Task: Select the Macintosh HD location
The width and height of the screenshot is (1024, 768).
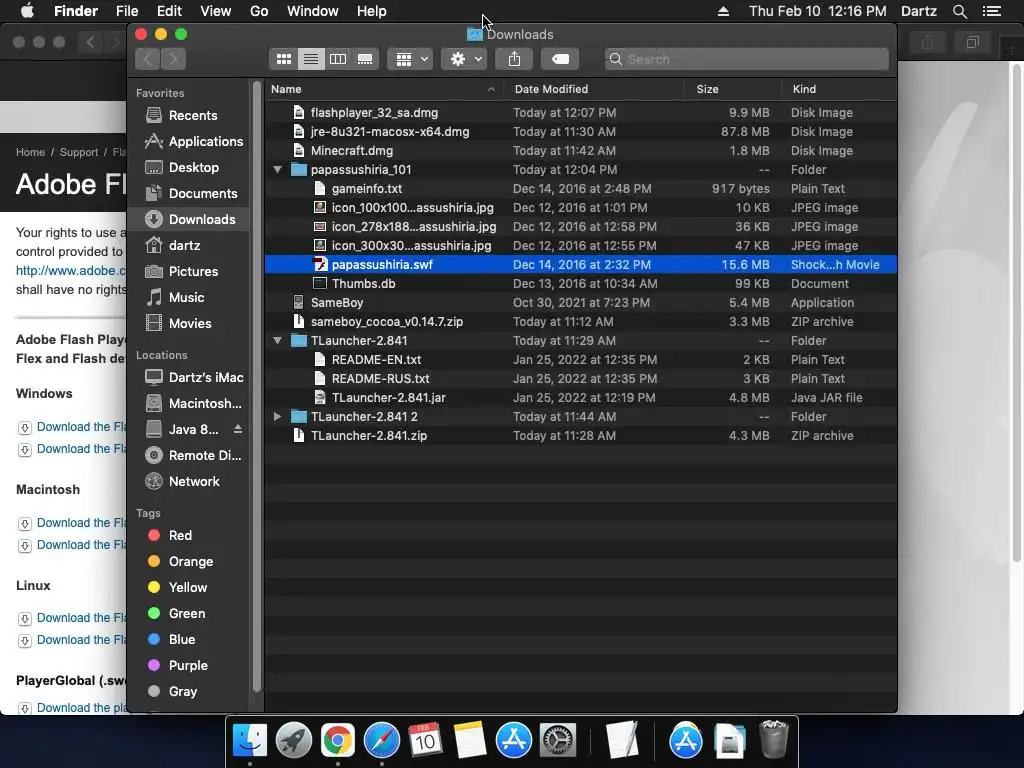Action: point(188,404)
